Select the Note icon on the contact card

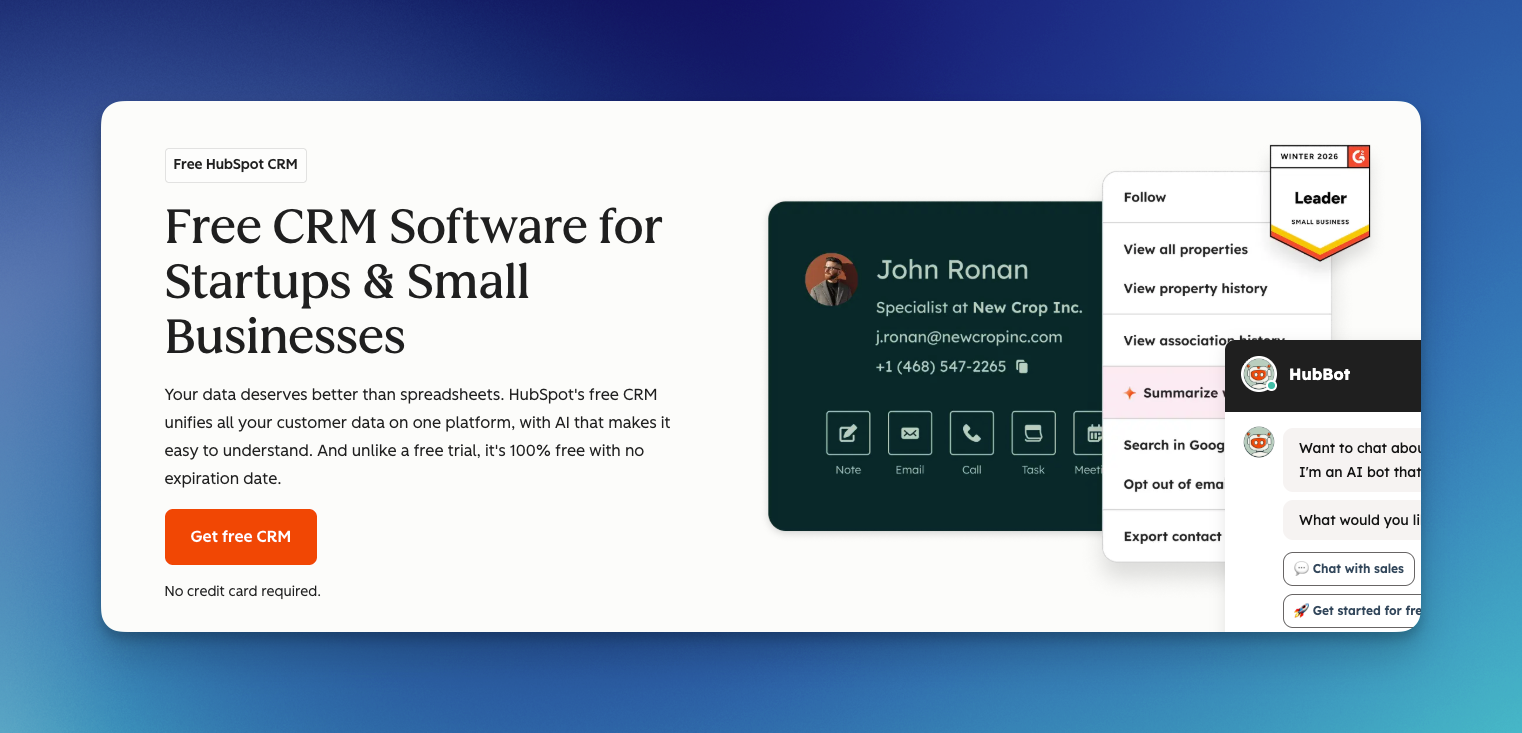pyautogui.click(x=847, y=432)
